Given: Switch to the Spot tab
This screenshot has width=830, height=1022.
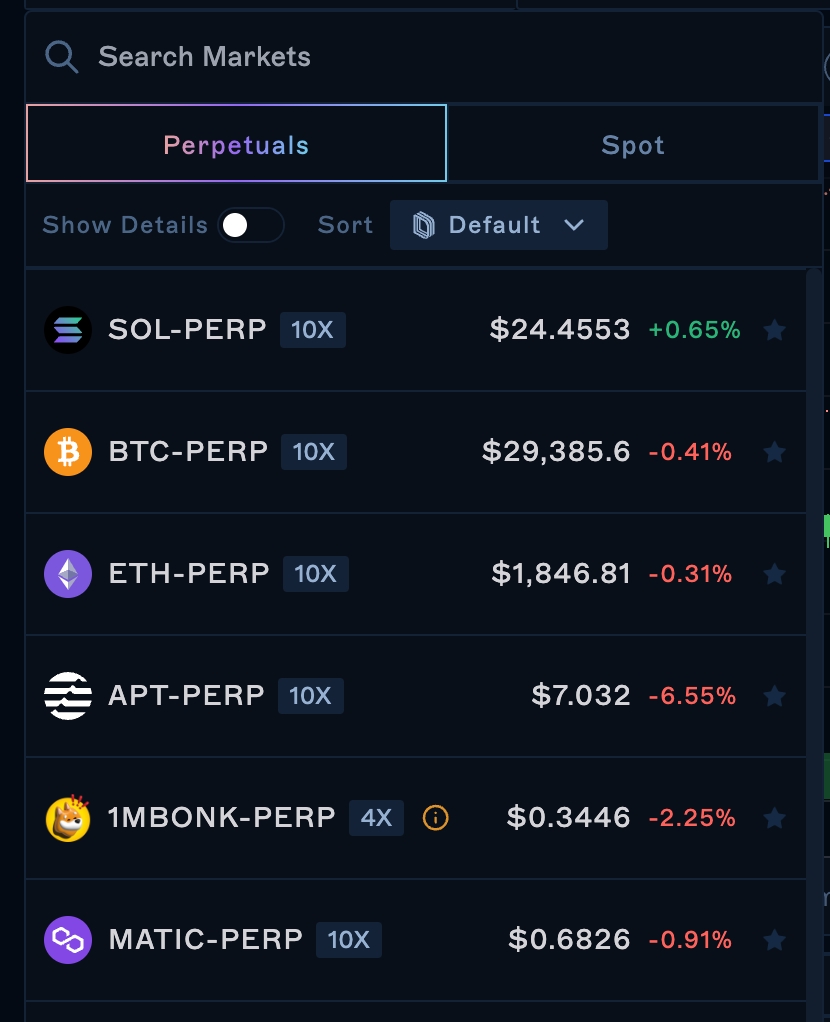Looking at the screenshot, I should point(633,145).
